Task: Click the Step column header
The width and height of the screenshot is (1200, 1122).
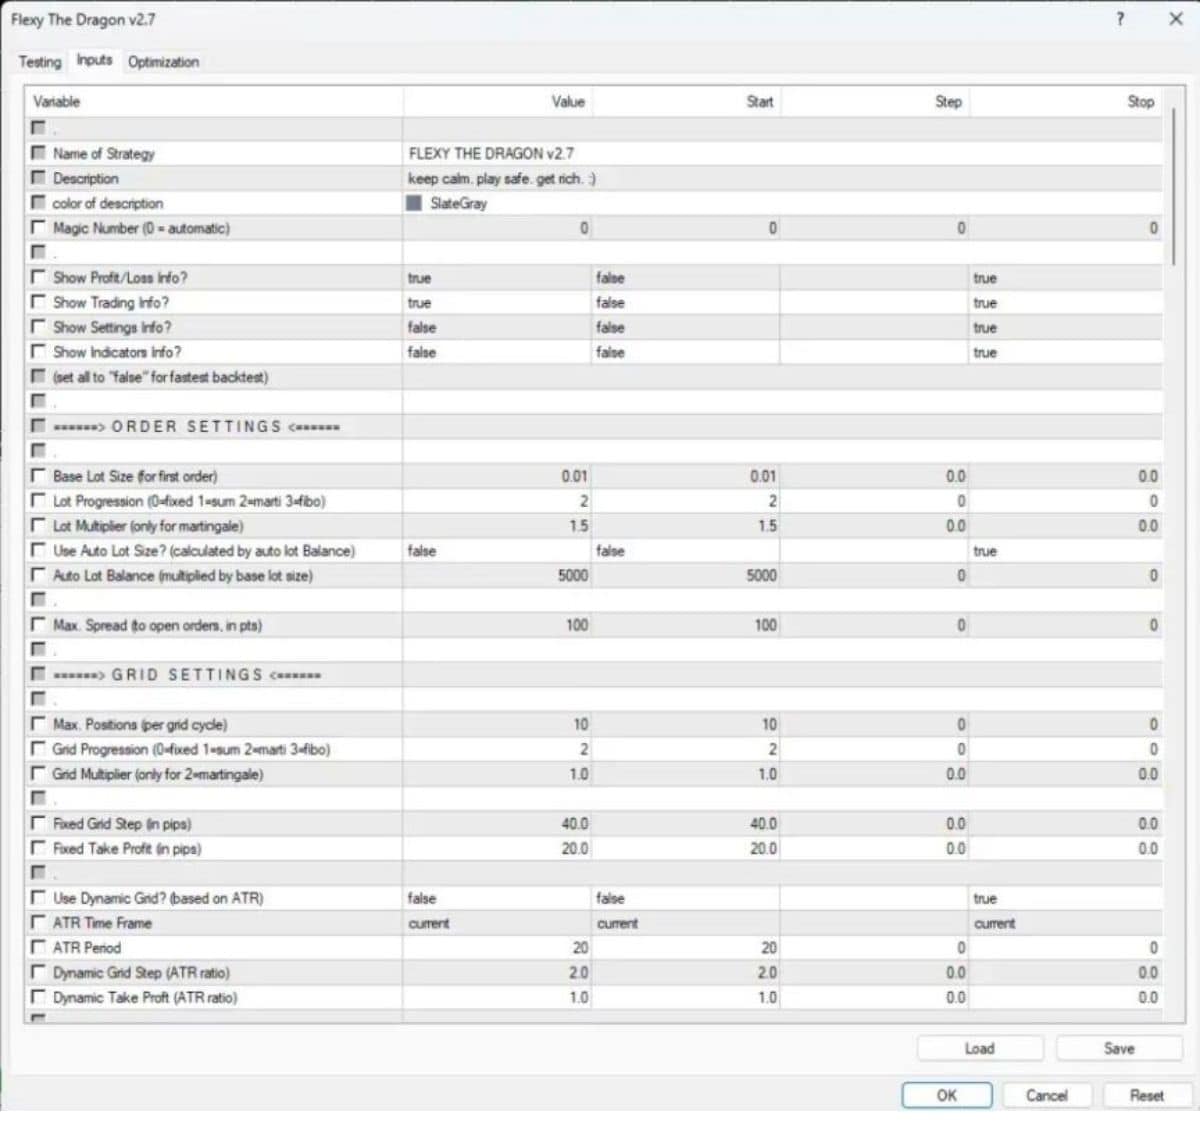Action: point(873,101)
